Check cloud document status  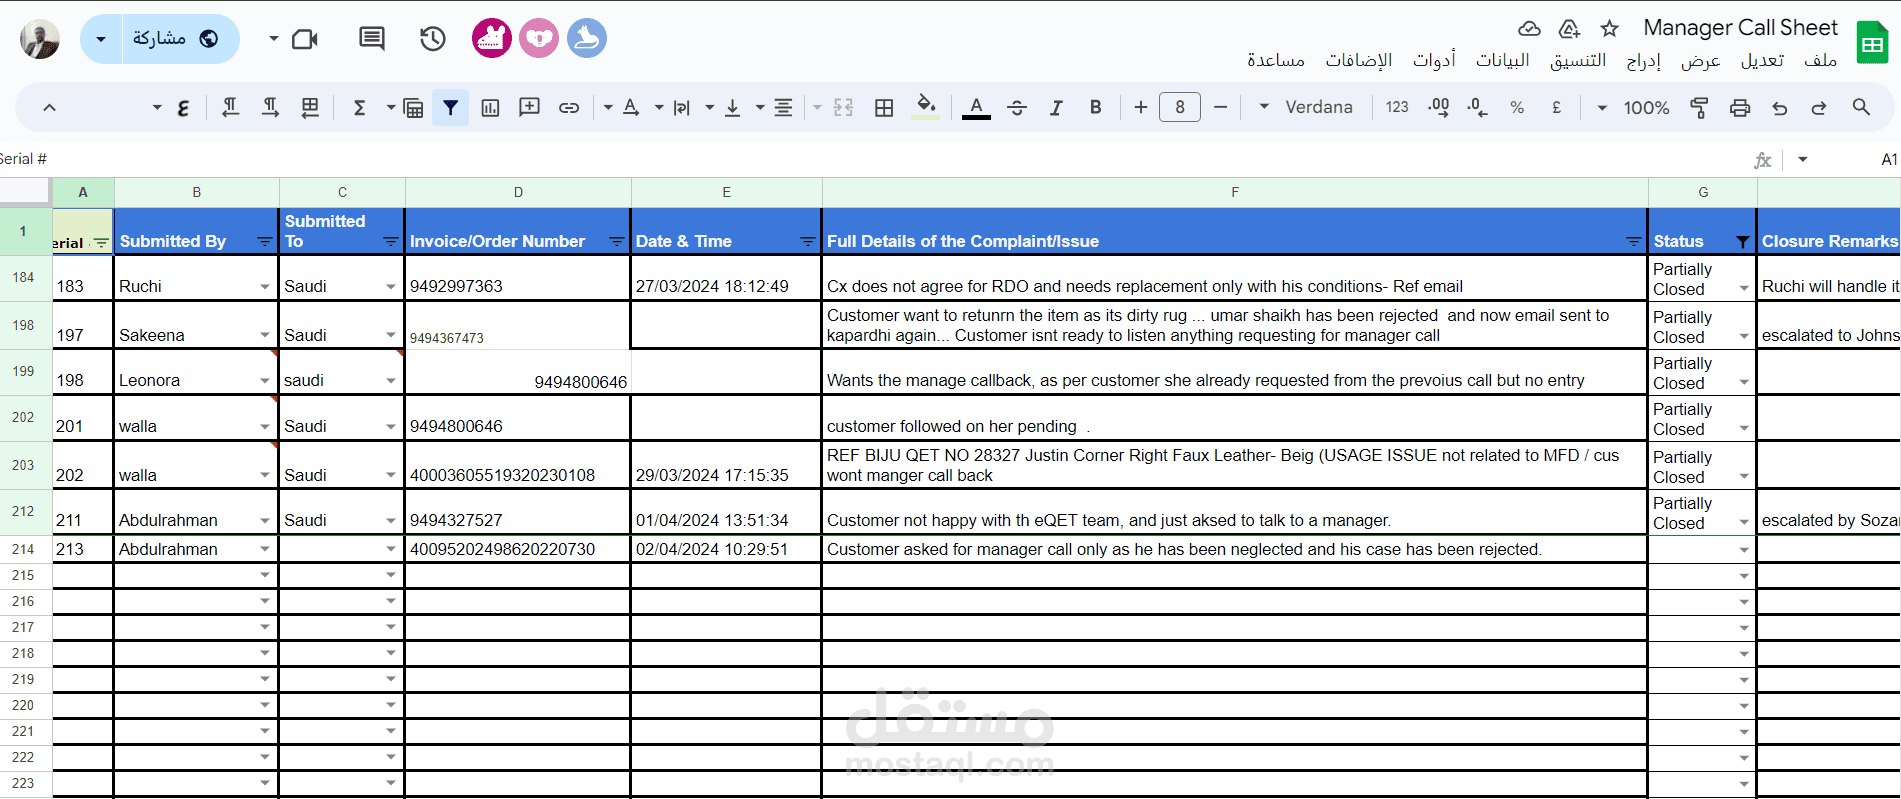click(1529, 28)
